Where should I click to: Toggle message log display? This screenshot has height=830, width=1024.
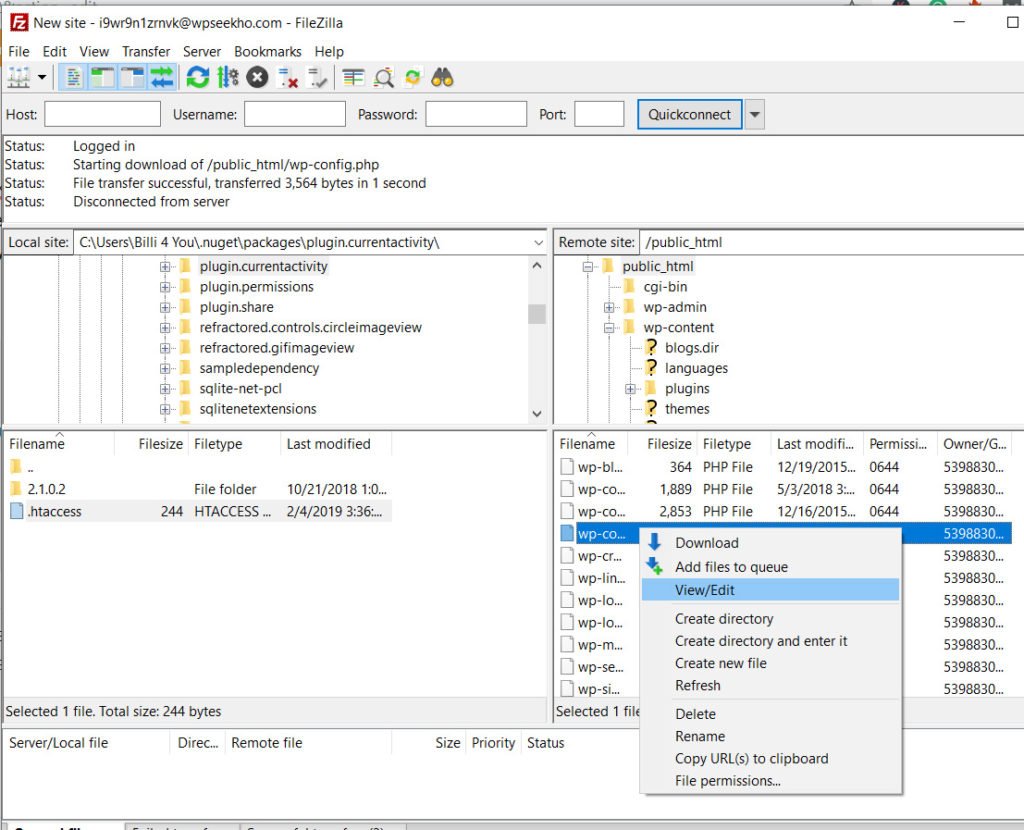(73, 78)
